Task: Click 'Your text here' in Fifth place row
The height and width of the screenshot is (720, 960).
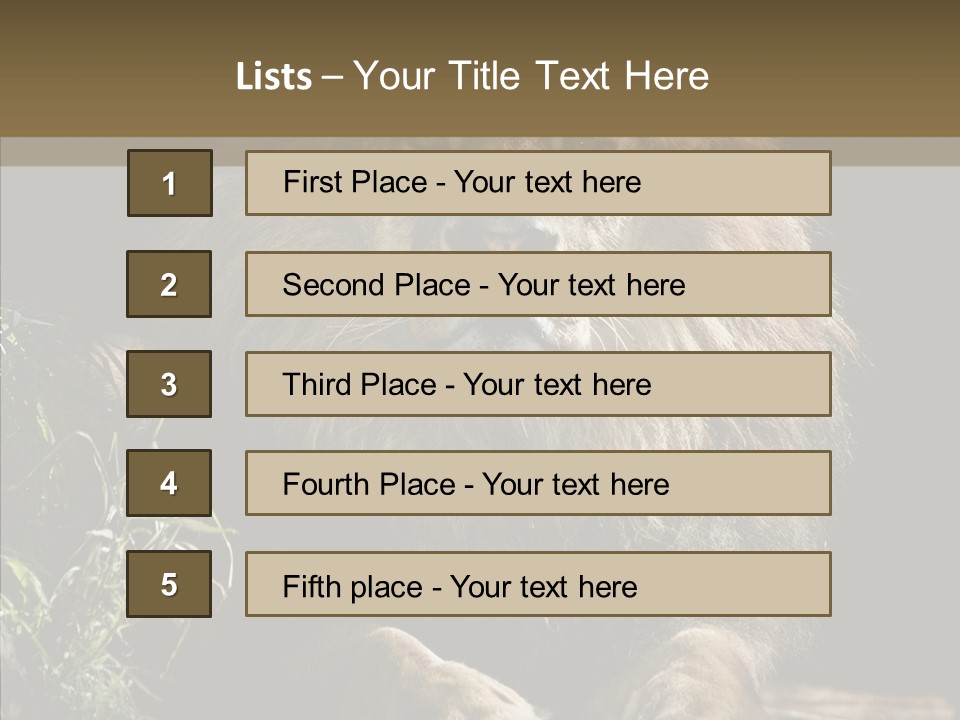Action: pyautogui.click(x=543, y=586)
